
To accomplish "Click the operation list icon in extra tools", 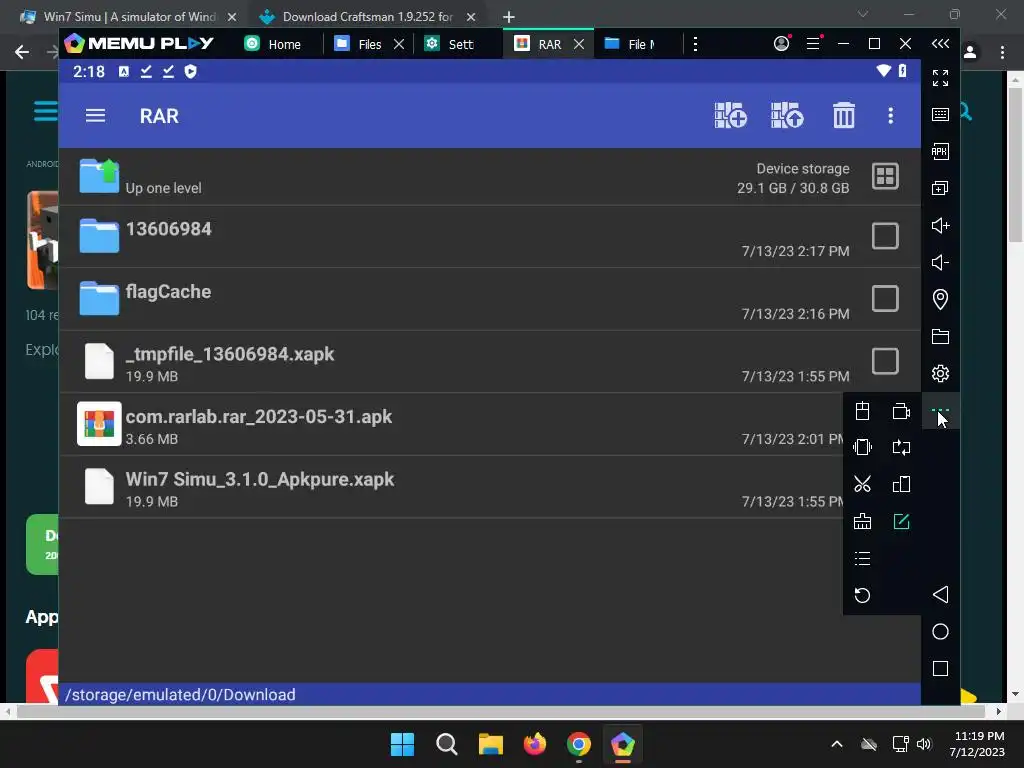I will coord(863,558).
